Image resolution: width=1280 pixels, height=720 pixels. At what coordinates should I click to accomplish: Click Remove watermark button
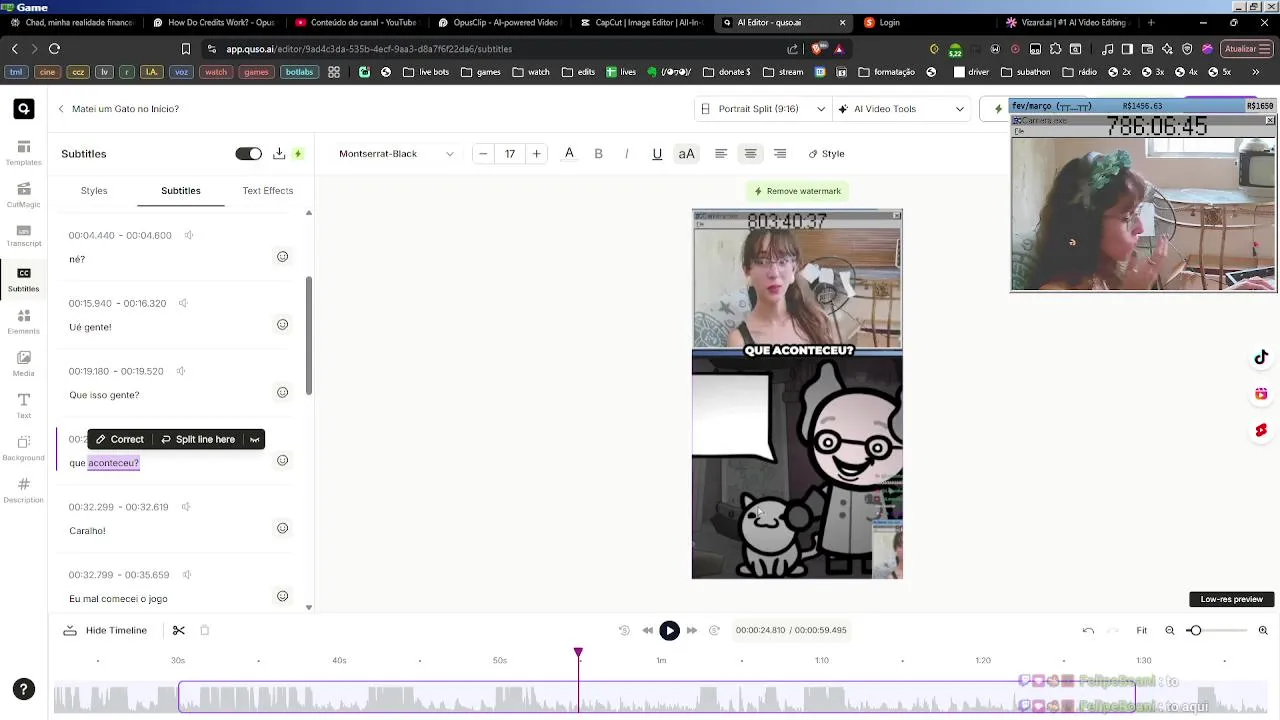(797, 191)
